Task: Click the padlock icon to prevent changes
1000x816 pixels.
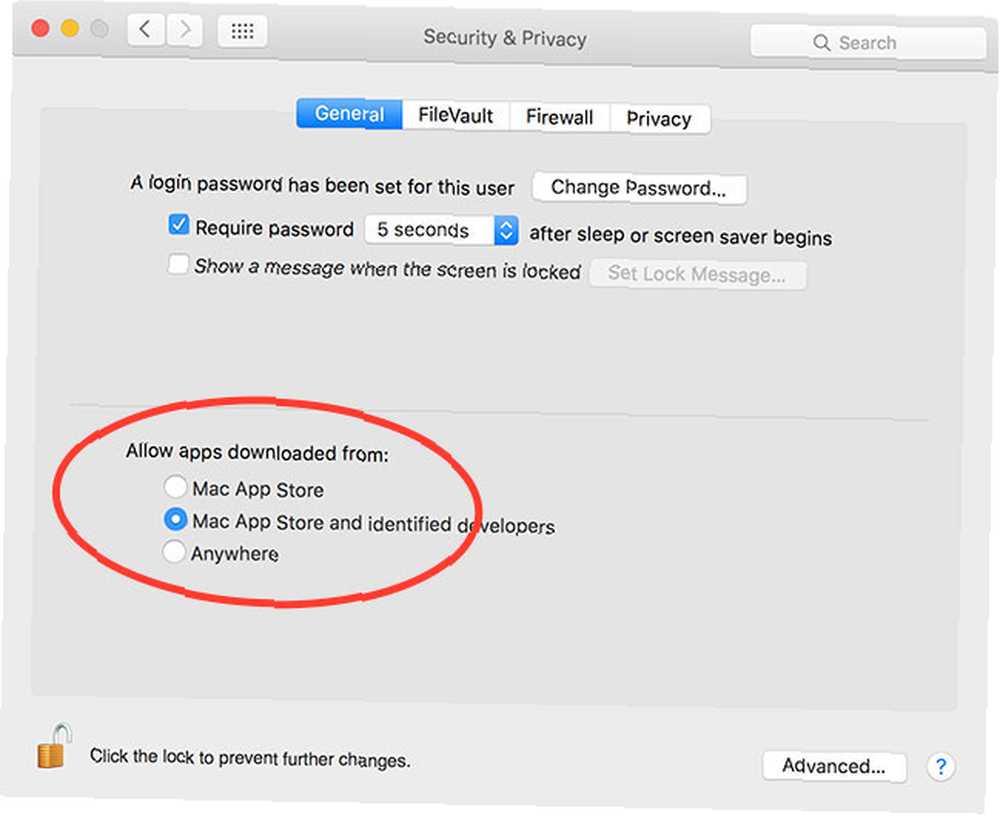Action: tap(54, 745)
